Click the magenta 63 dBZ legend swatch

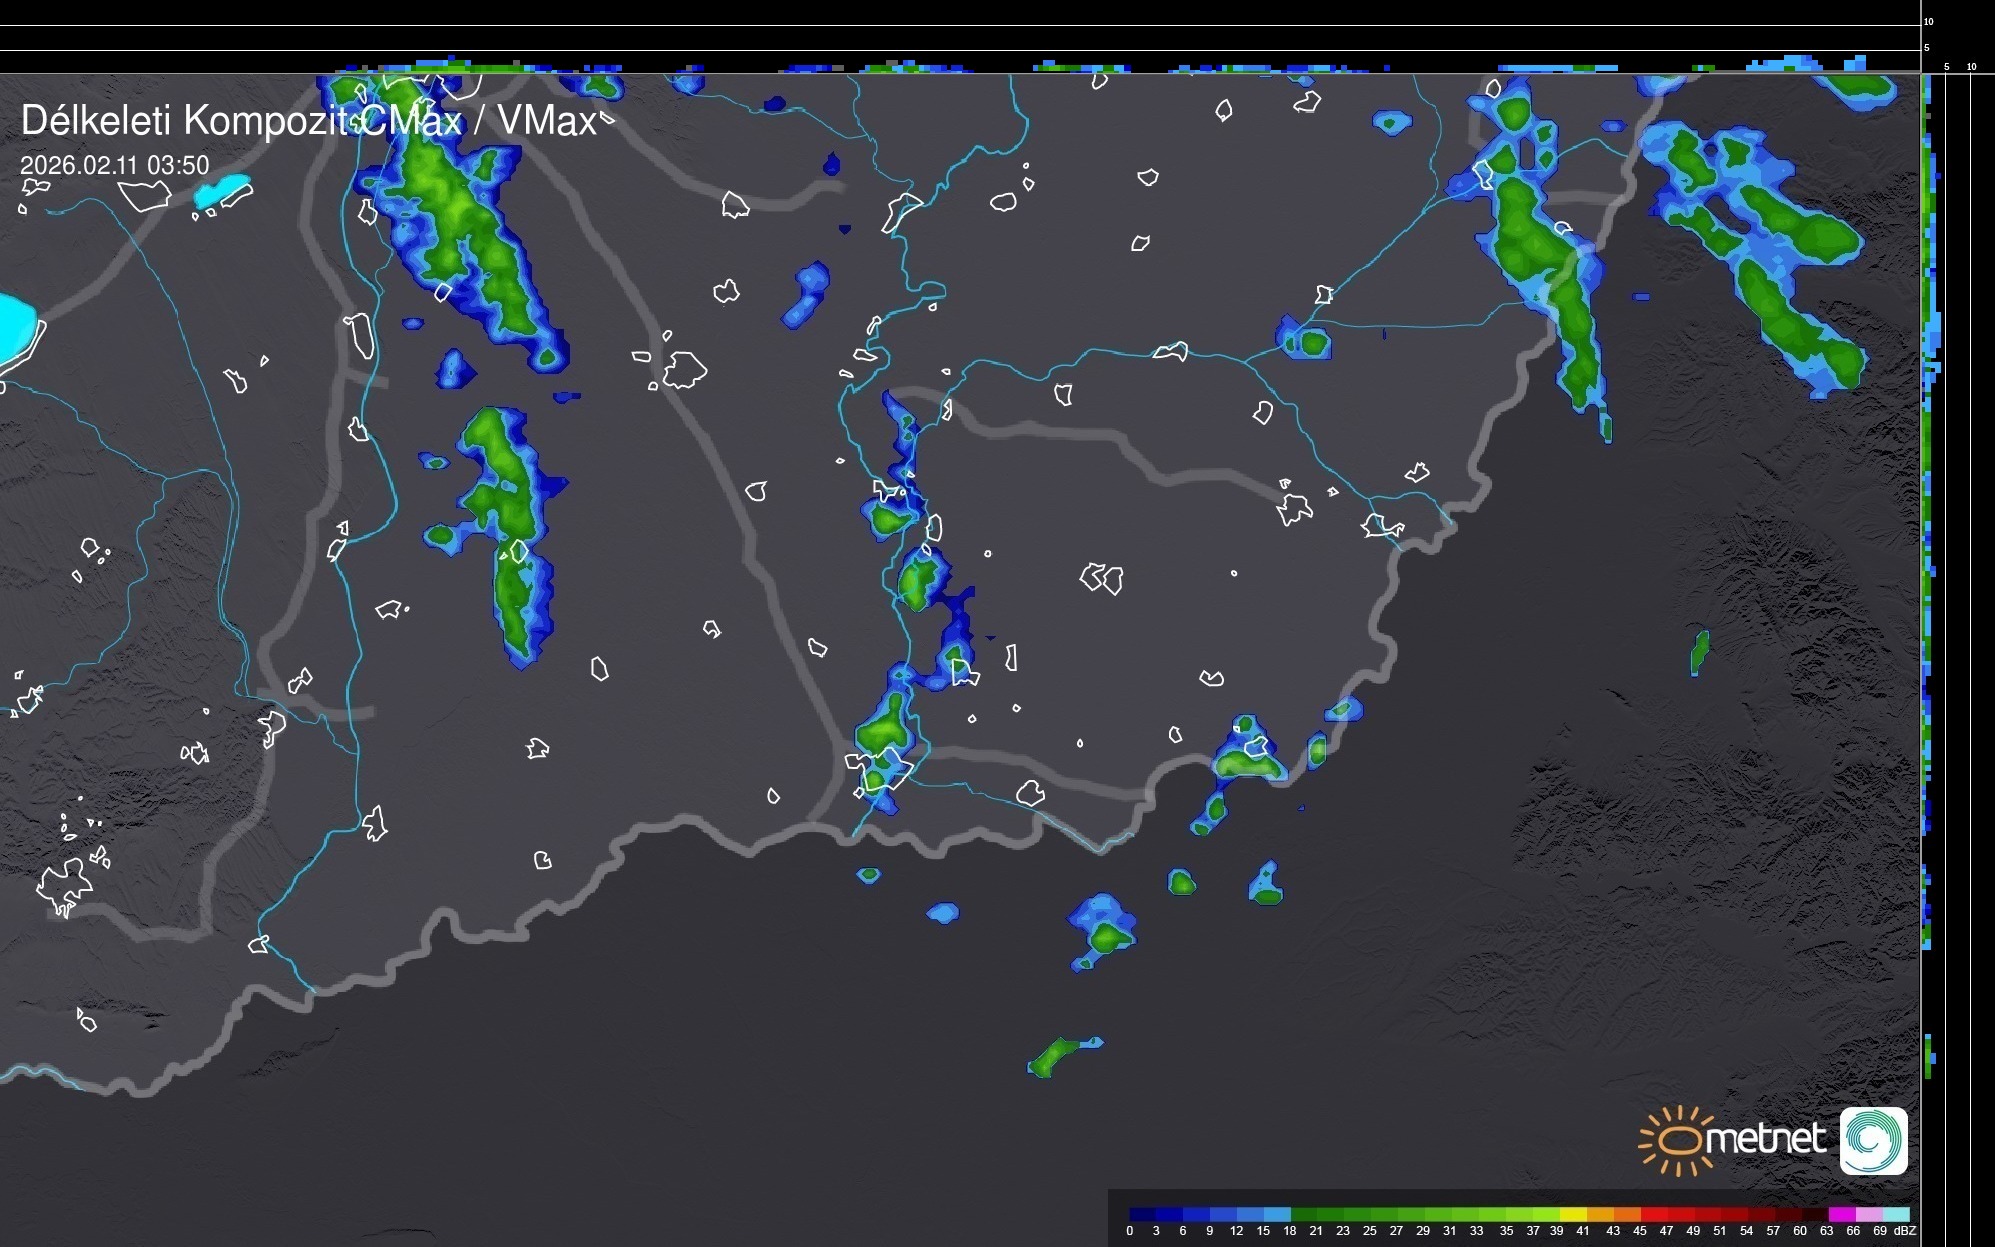(x=1841, y=1214)
